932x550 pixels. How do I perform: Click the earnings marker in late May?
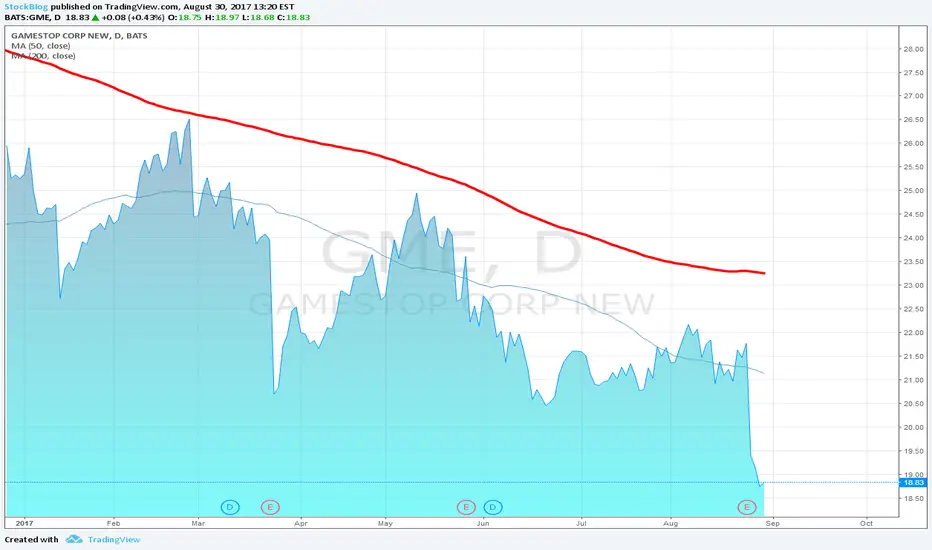pos(466,507)
